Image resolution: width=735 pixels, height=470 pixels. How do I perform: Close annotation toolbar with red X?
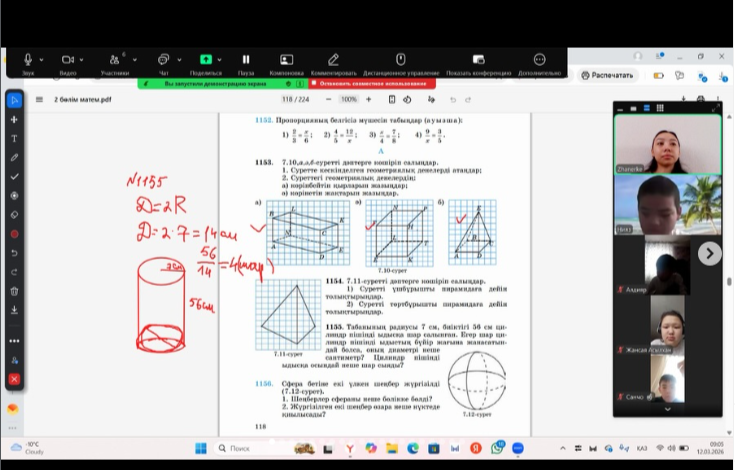click(x=14, y=379)
